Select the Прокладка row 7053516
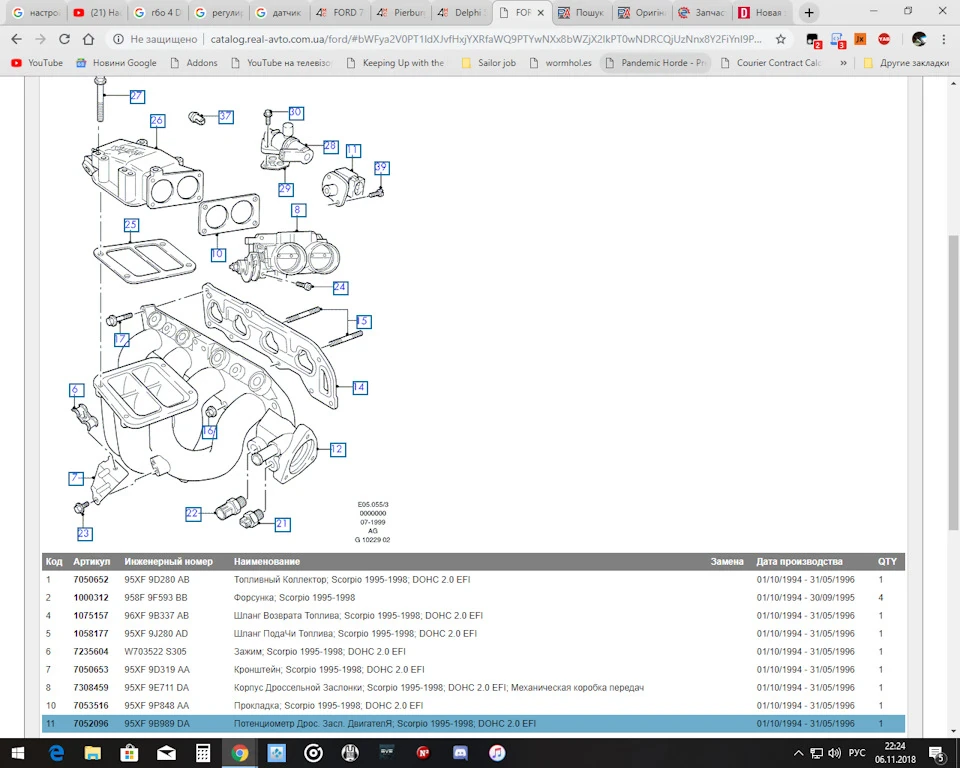Viewport: 960px width, 768px height. click(x=473, y=706)
